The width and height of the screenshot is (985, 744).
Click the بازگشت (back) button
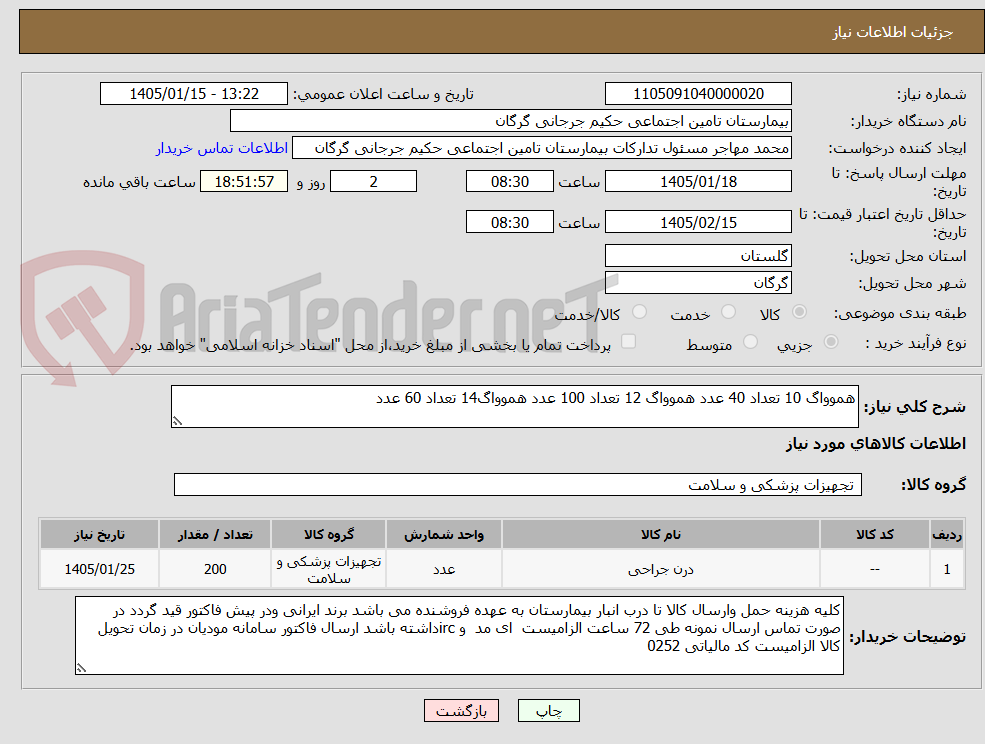[461, 711]
